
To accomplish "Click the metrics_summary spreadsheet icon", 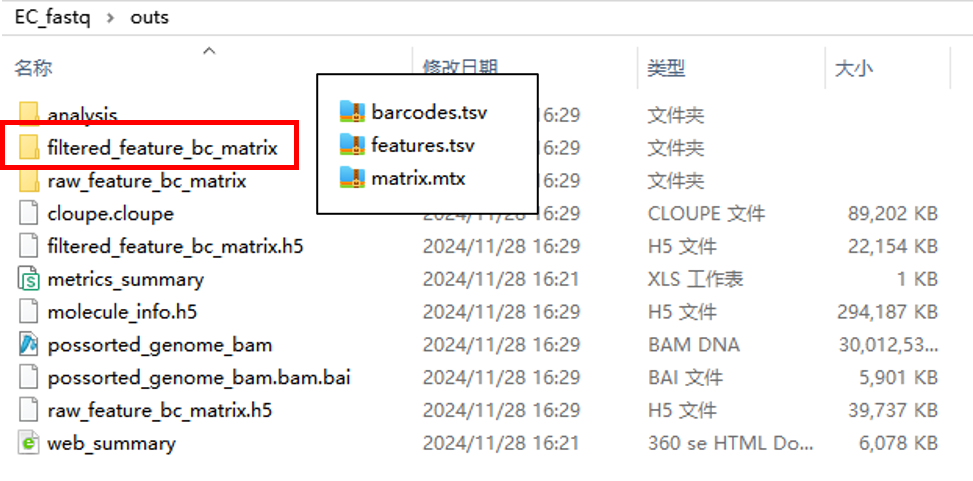I will click(x=29, y=279).
